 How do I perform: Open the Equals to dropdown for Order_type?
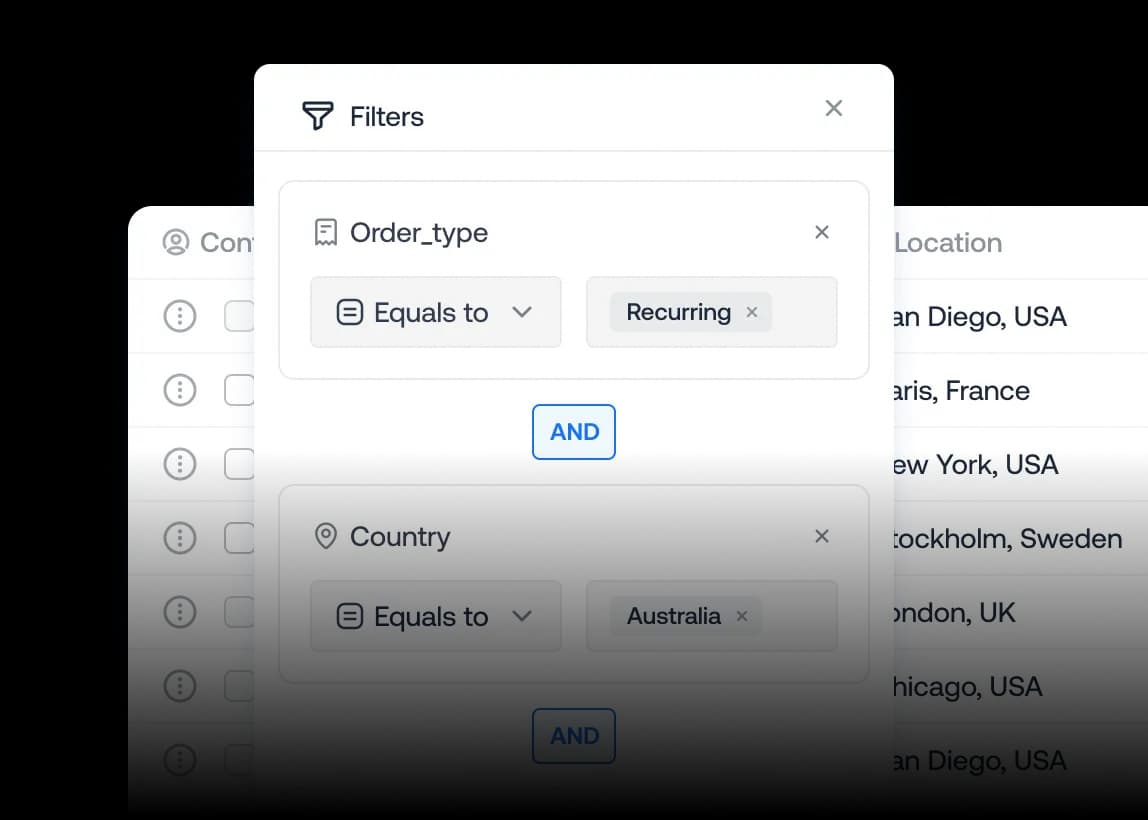tap(435, 312)
